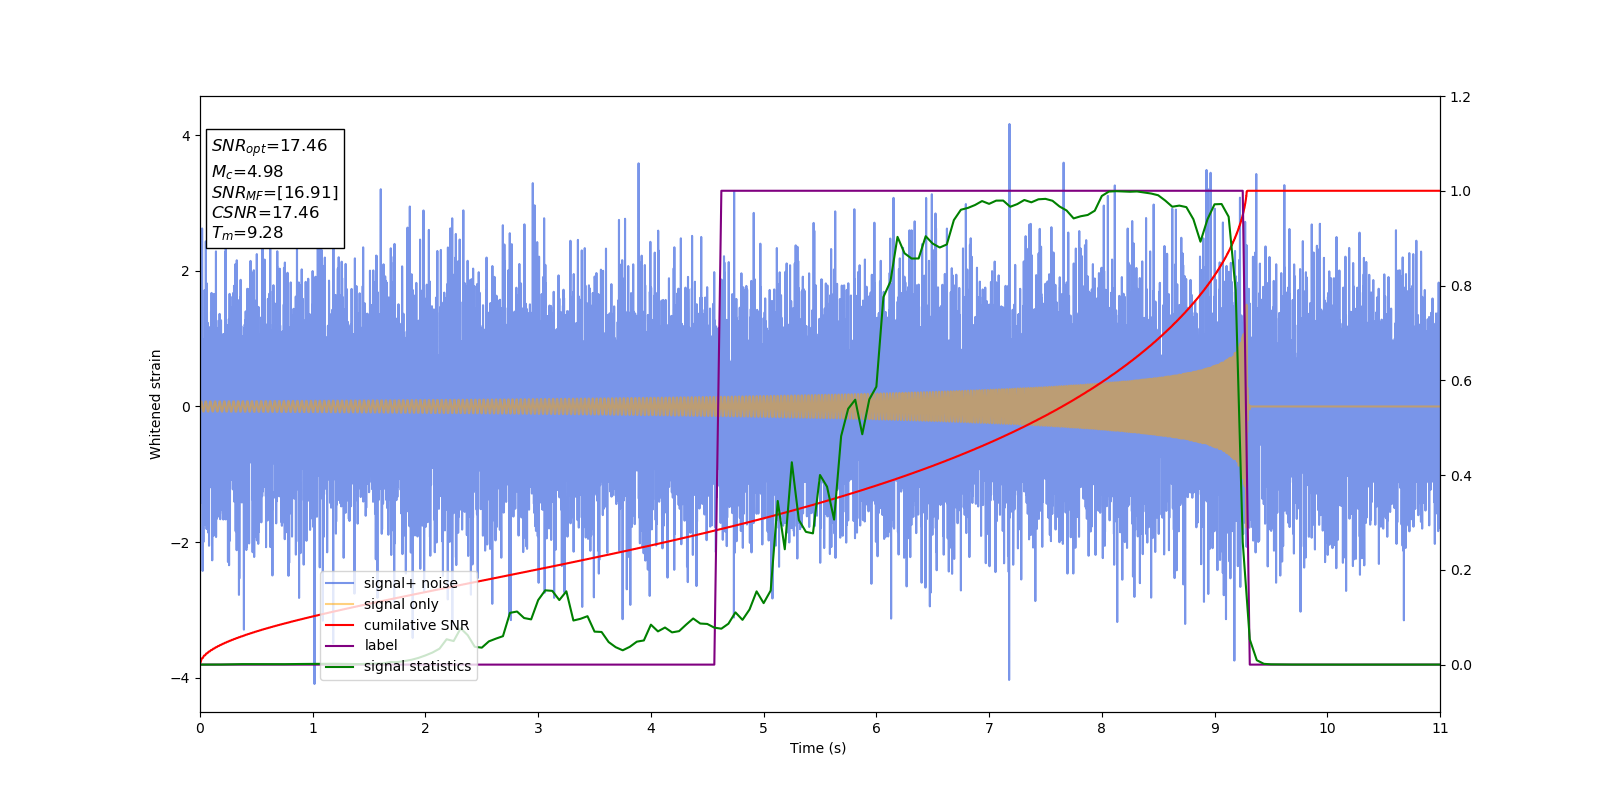Click x-axis tick label 3
The height and width of the screenshot is (800, 1600).
click(x=538, y=728)
